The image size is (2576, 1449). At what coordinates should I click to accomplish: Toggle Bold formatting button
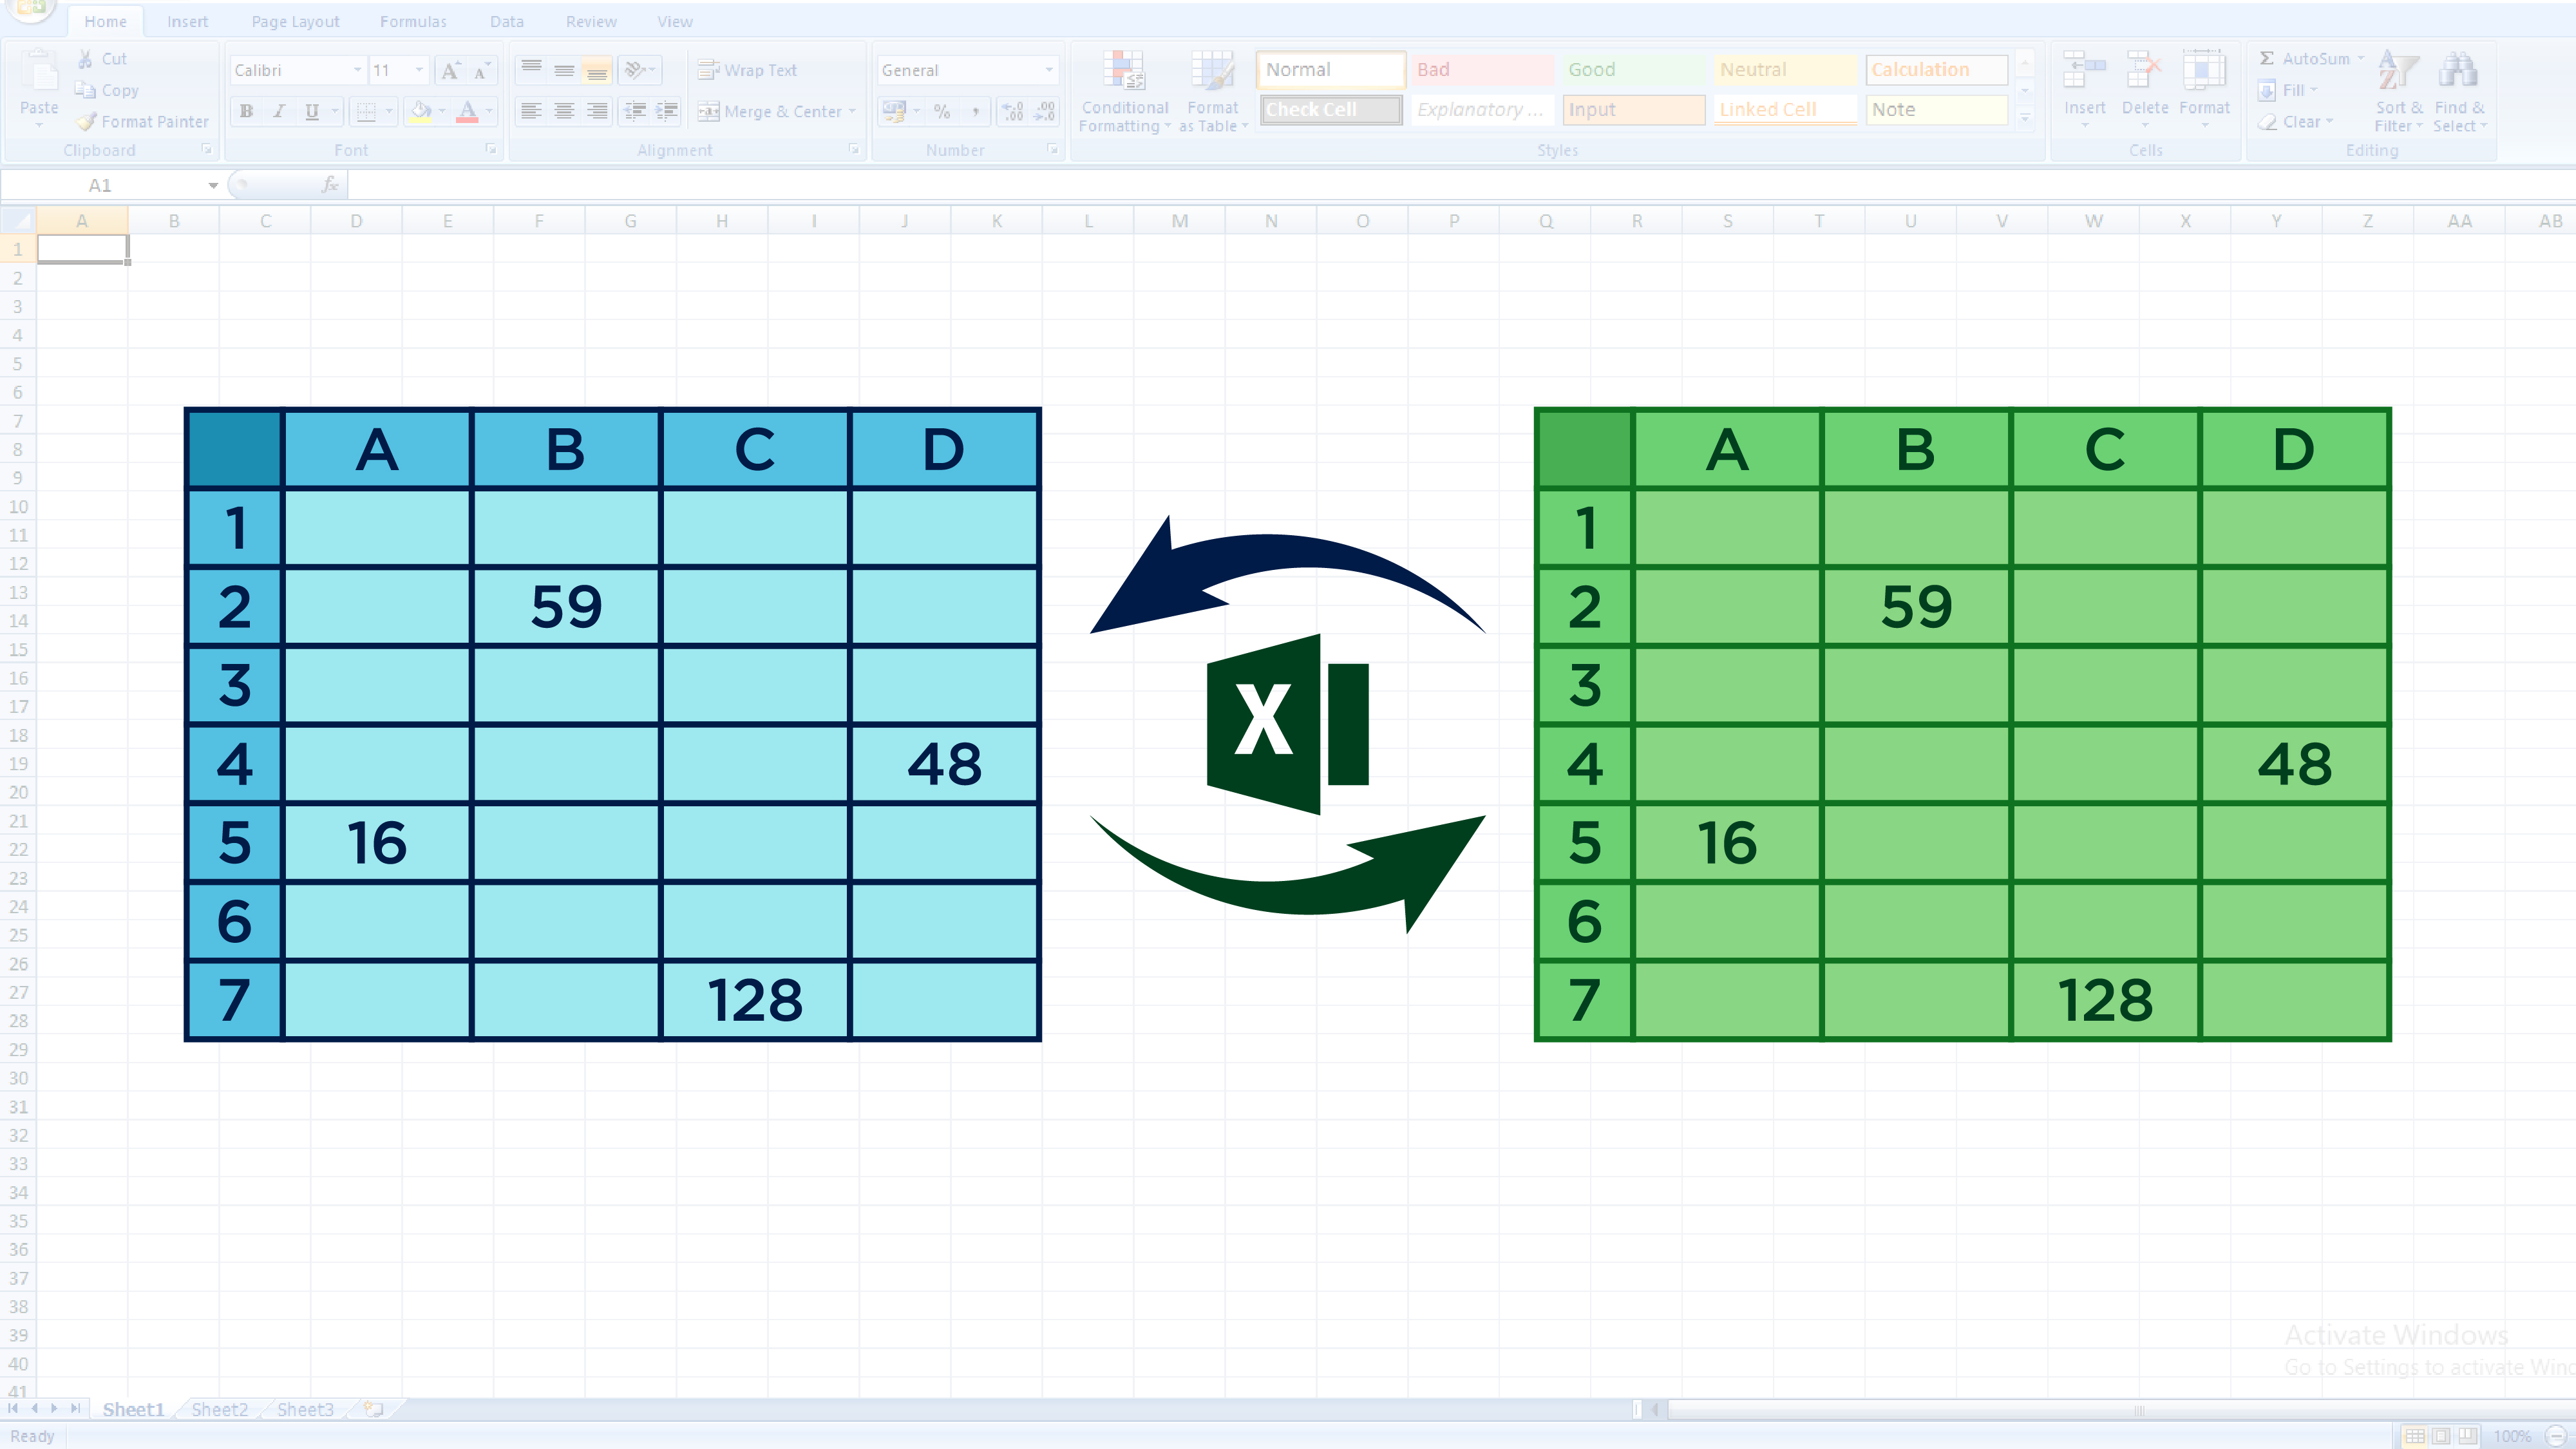coord(246,111)
